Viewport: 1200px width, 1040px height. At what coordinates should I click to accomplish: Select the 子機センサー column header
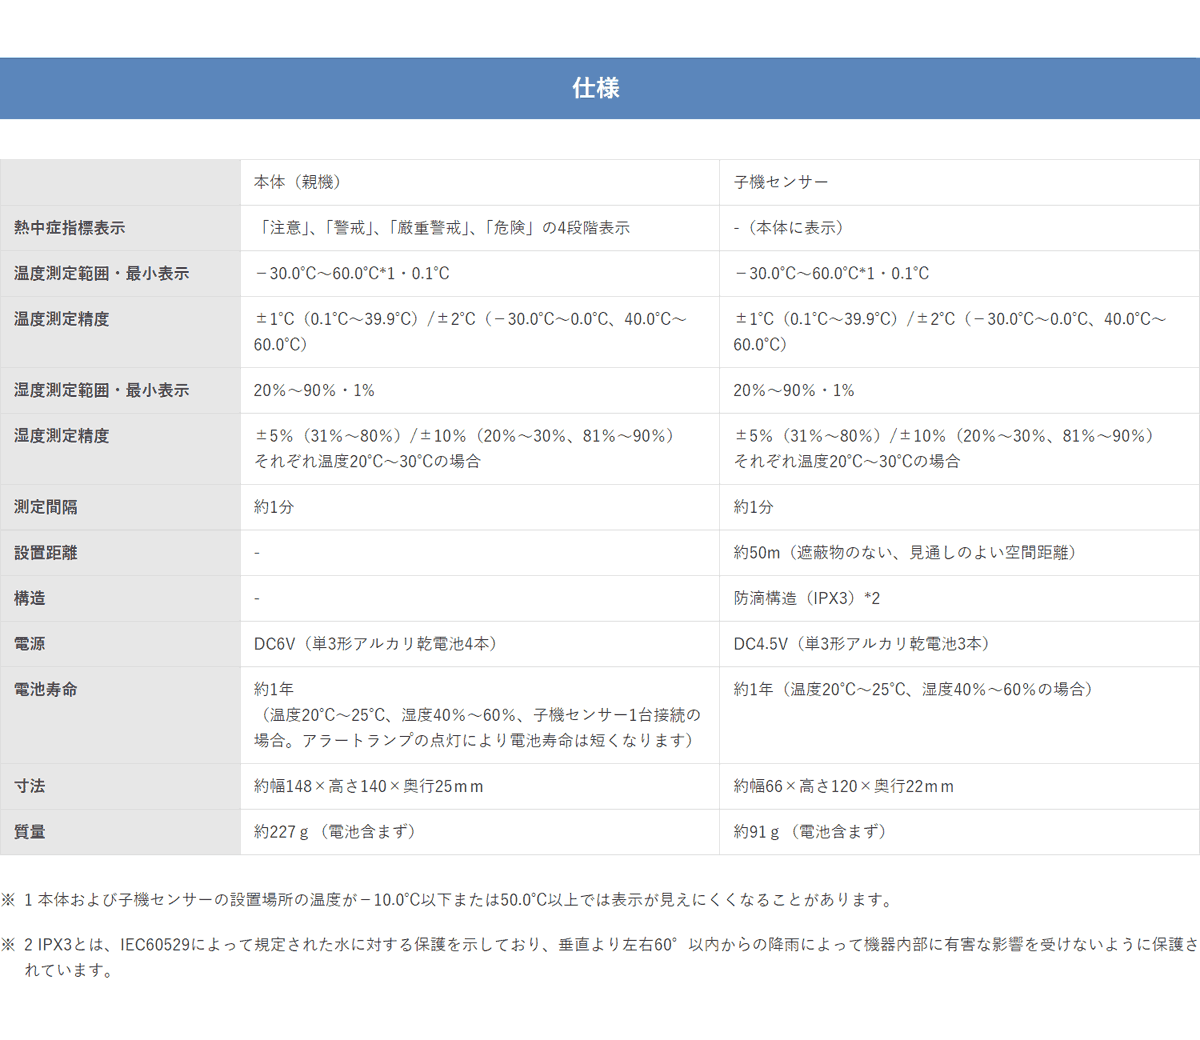[959, 182]
